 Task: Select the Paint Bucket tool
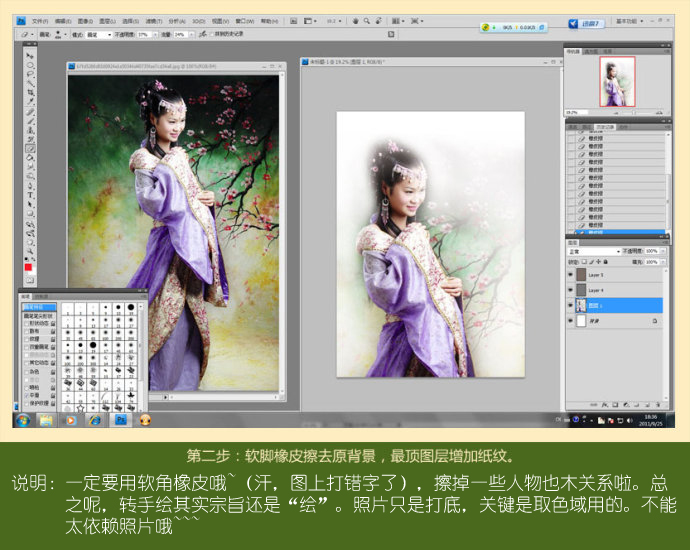tap(30, 158)
